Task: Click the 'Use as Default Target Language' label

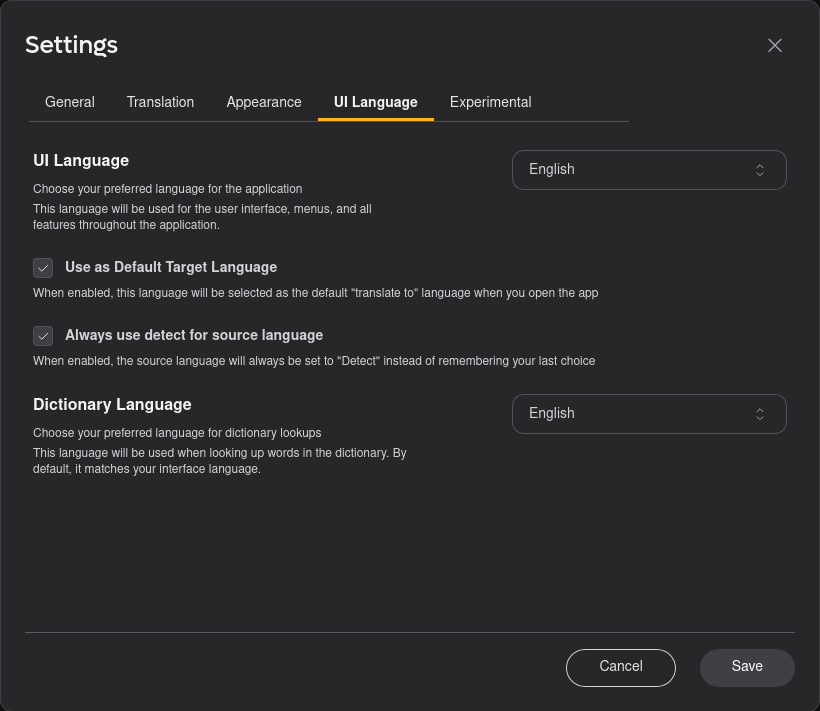Action: [171, 267]
